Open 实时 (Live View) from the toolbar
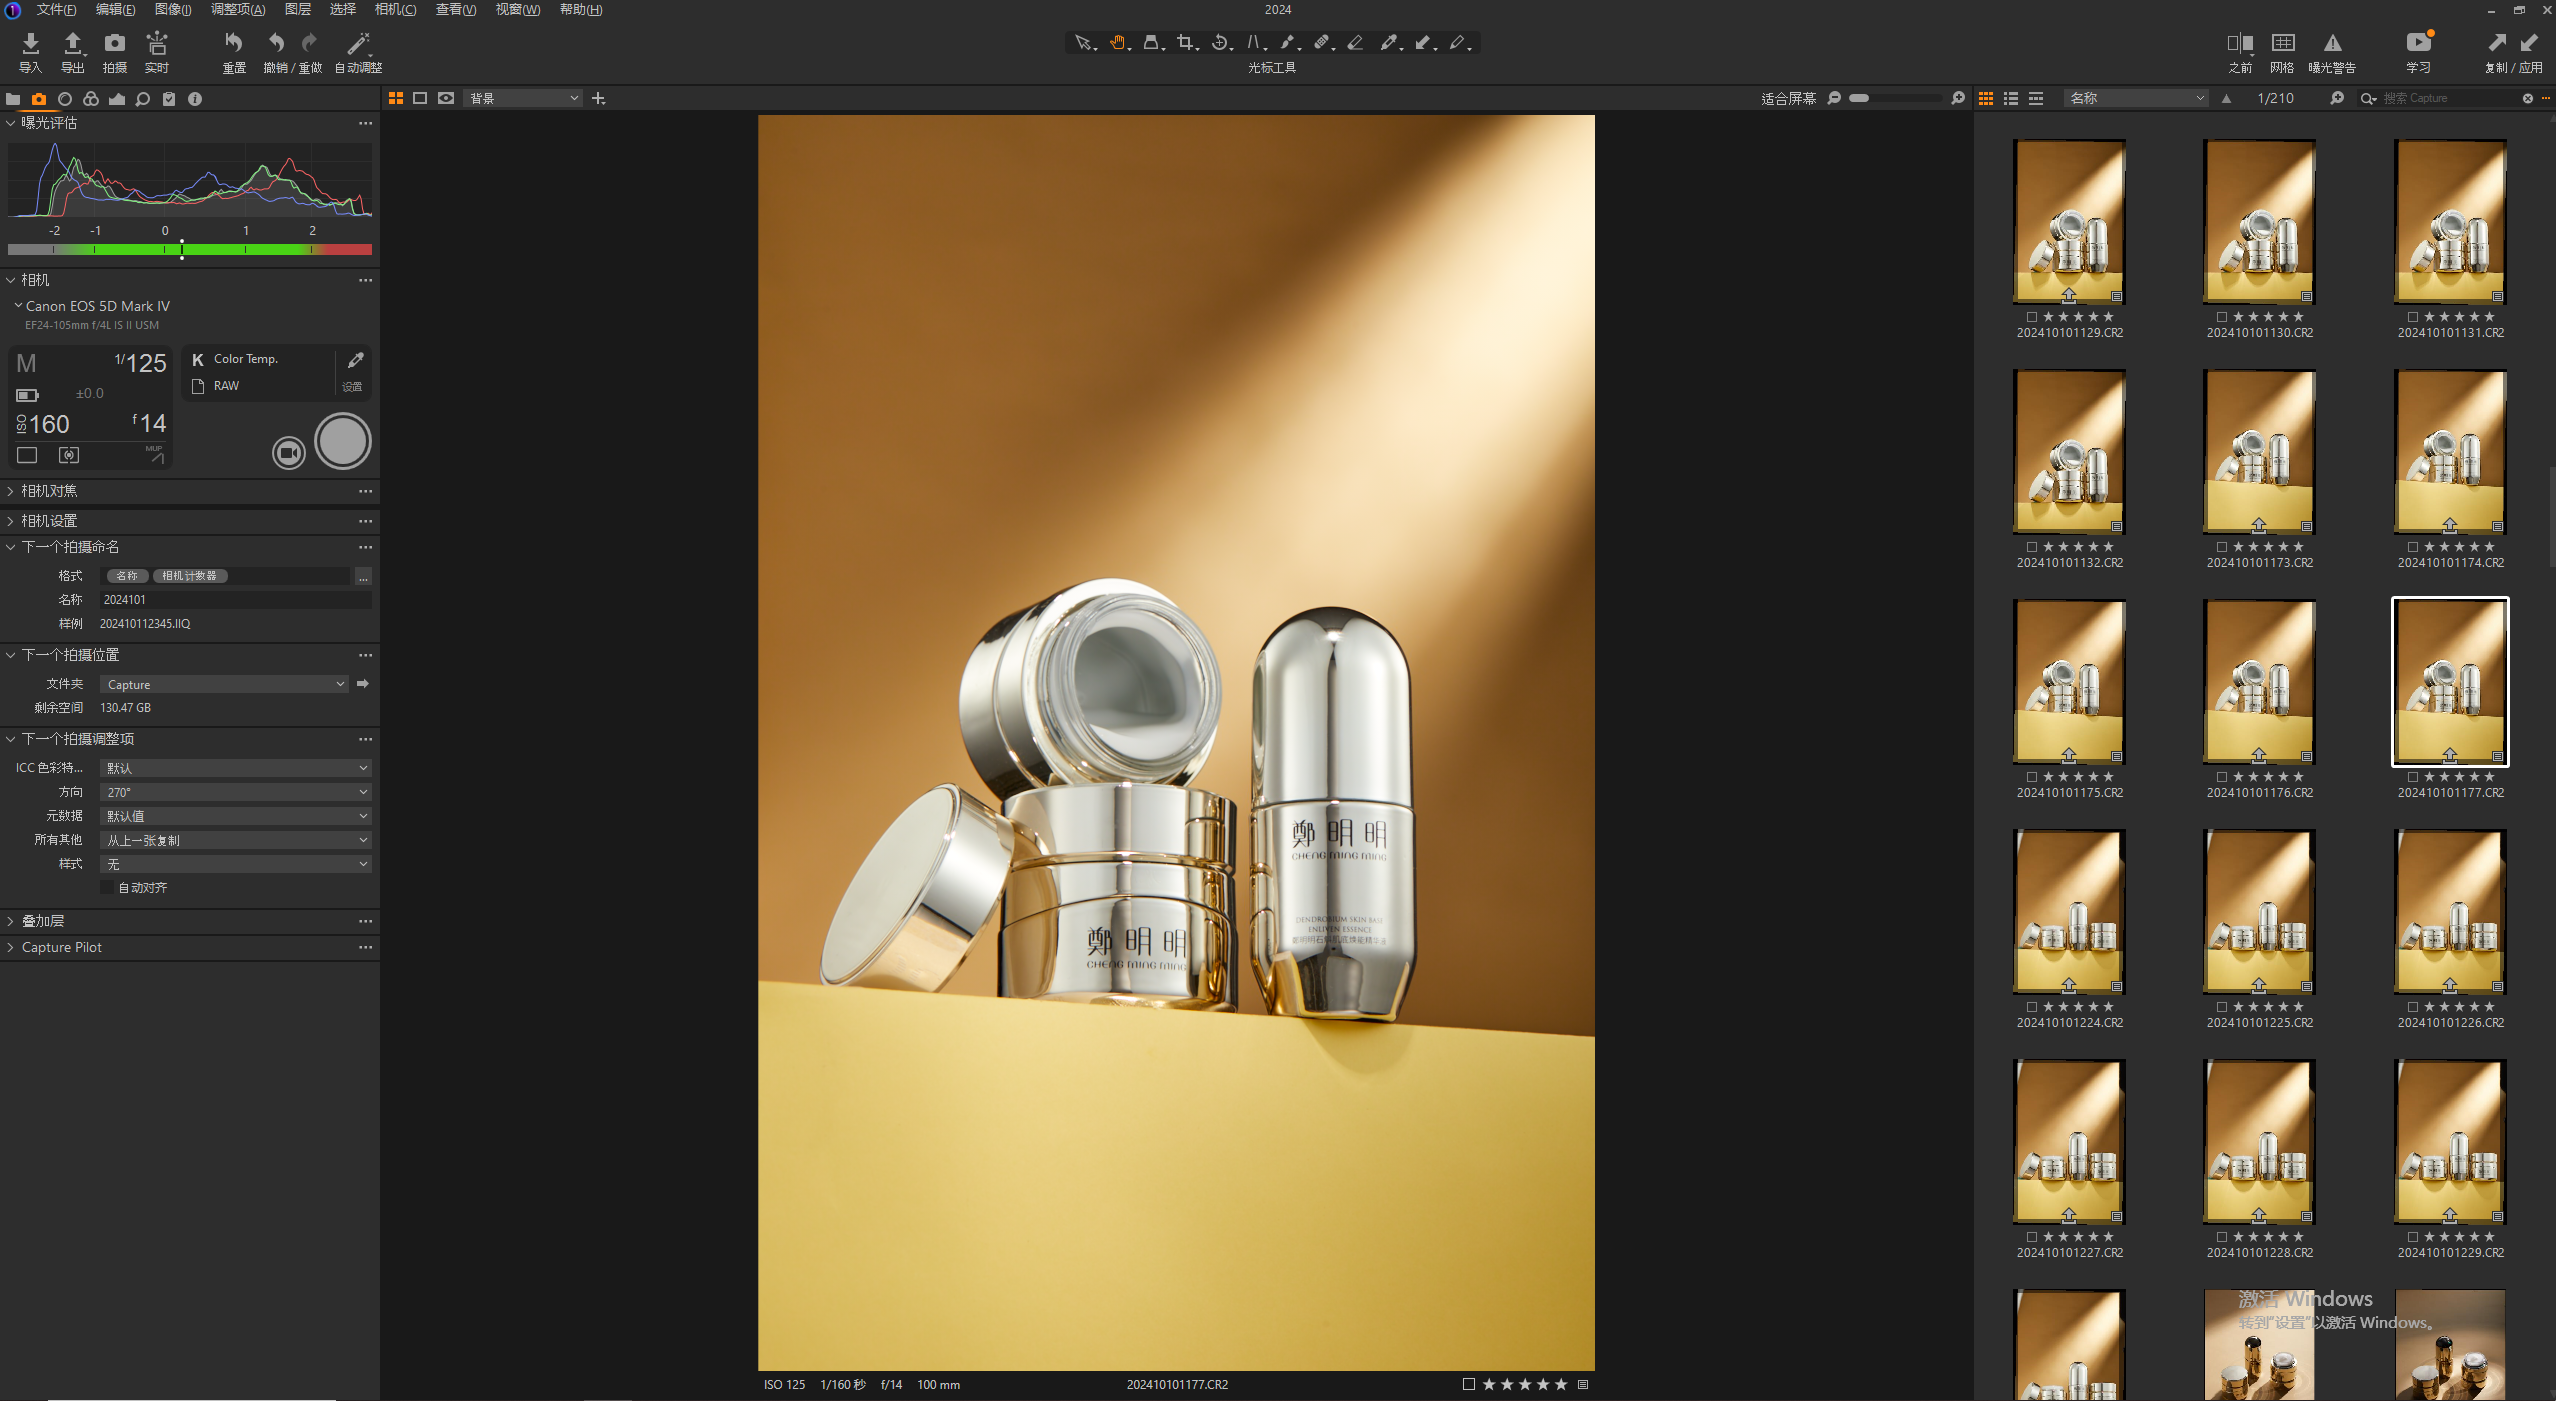Viewport: 2556px width, 1401px height. pyautogui.click(x=157, y=43)
